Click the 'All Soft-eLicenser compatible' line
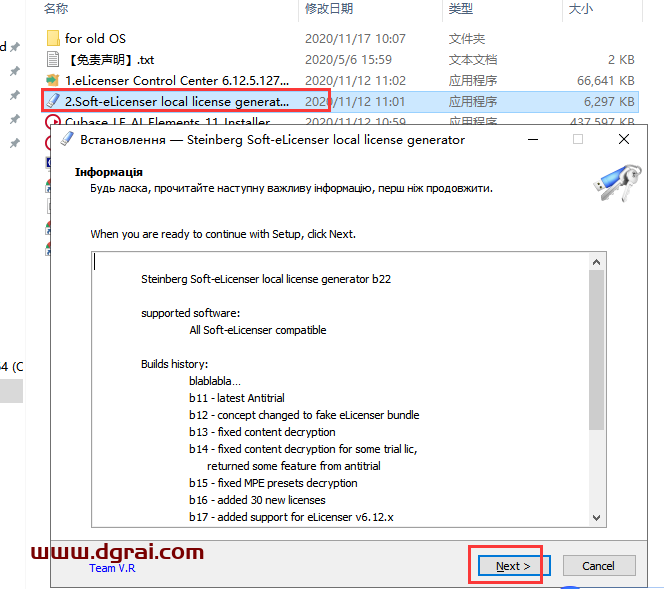 [x=258, y=330]
